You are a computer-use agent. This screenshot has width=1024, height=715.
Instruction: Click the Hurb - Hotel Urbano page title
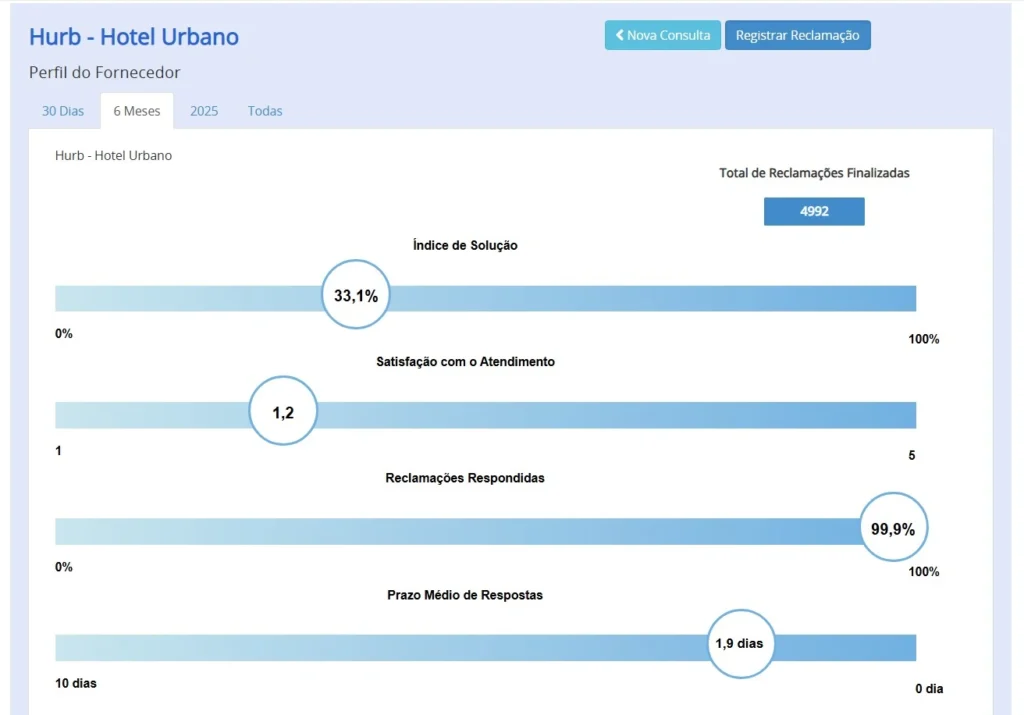pos(134,37)
